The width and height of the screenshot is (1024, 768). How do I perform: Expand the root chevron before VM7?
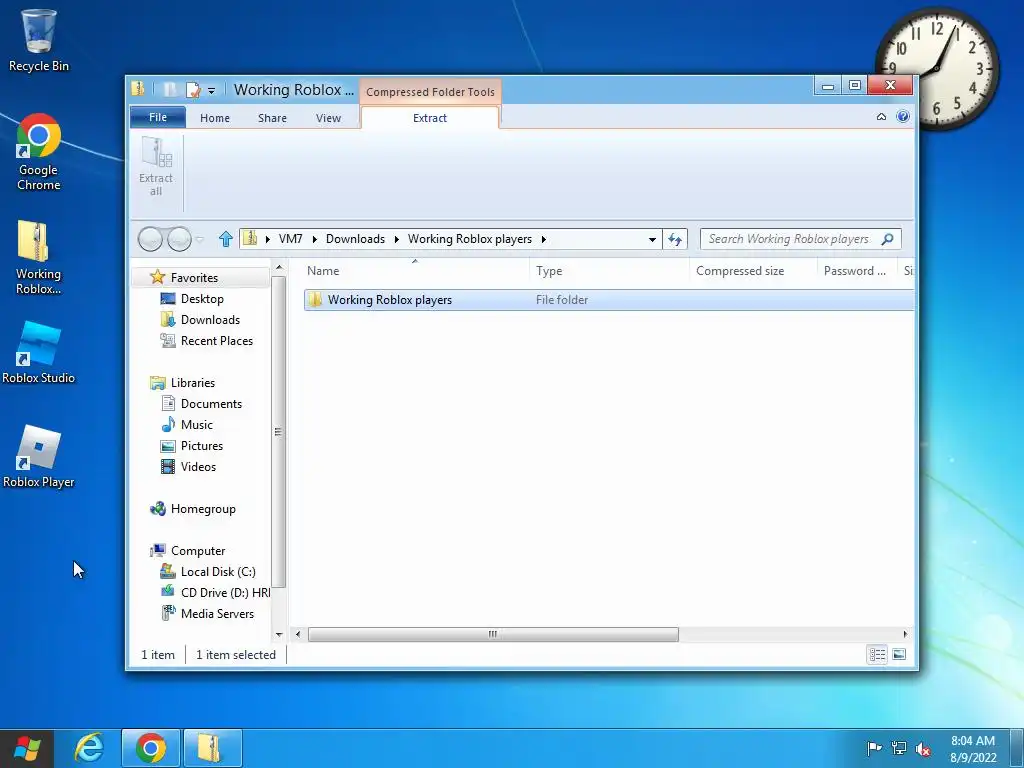pos(268,239)
